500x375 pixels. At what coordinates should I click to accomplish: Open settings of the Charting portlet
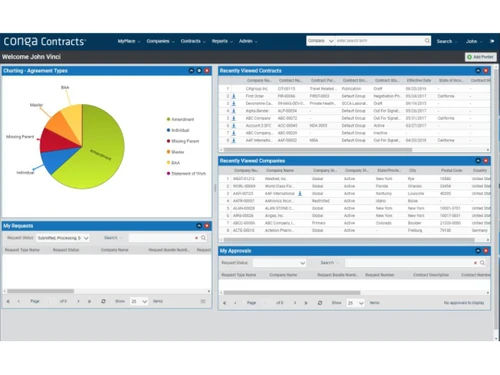[x=199, y=71]
